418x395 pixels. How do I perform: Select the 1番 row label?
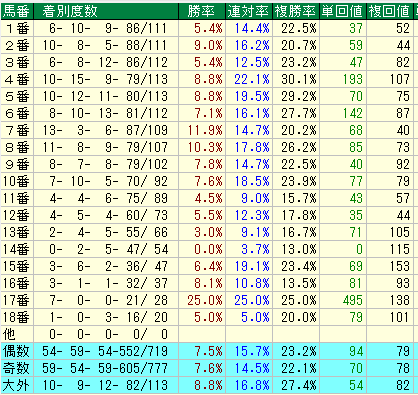(17, 28)
